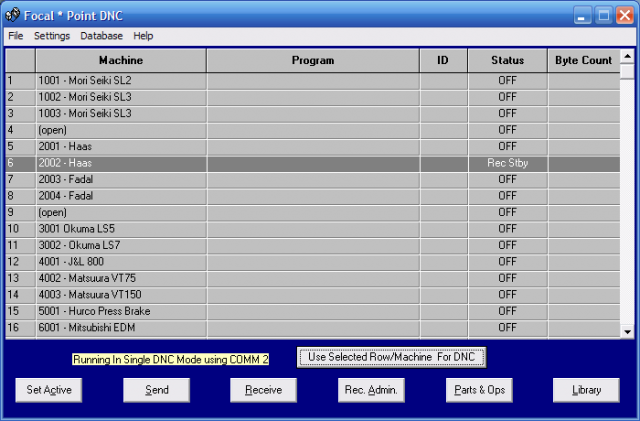
Task: Click the vertical scrollbar thumb
Action: [x=627, y=71]
